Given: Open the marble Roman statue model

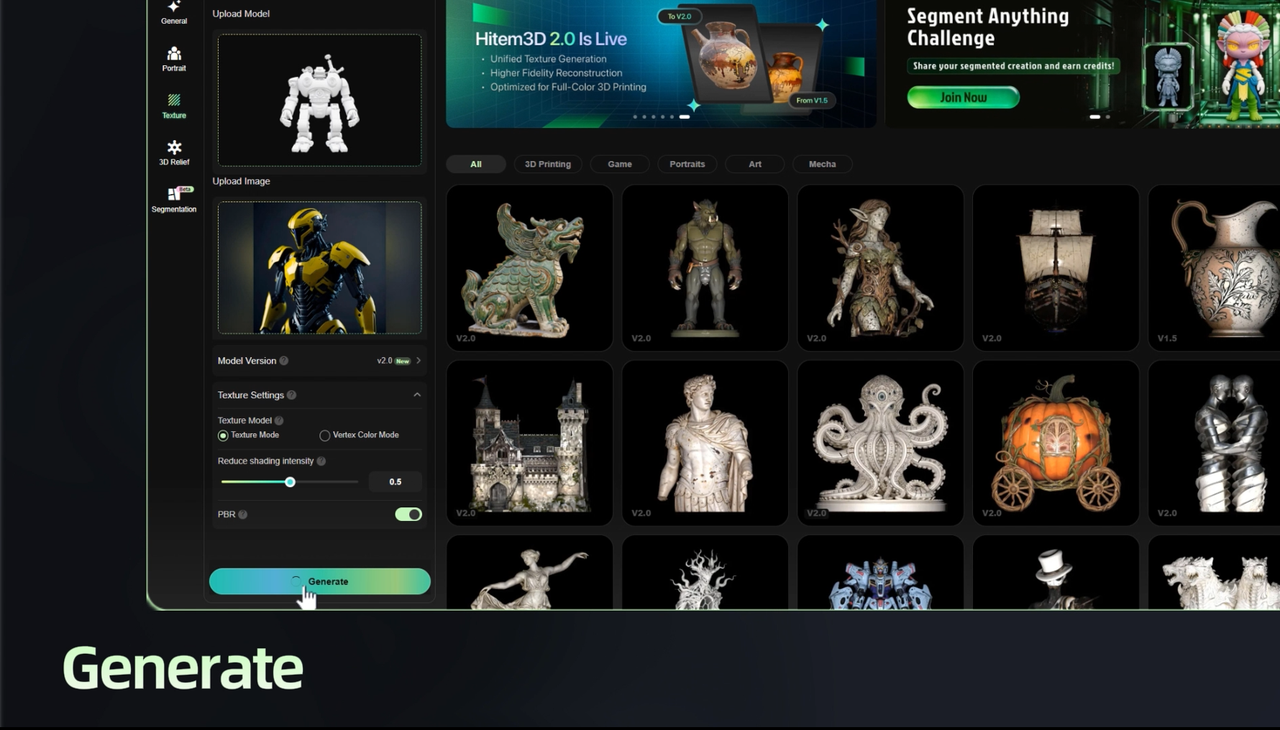Looking at the screenshot, I should click(x=705, y=443).
